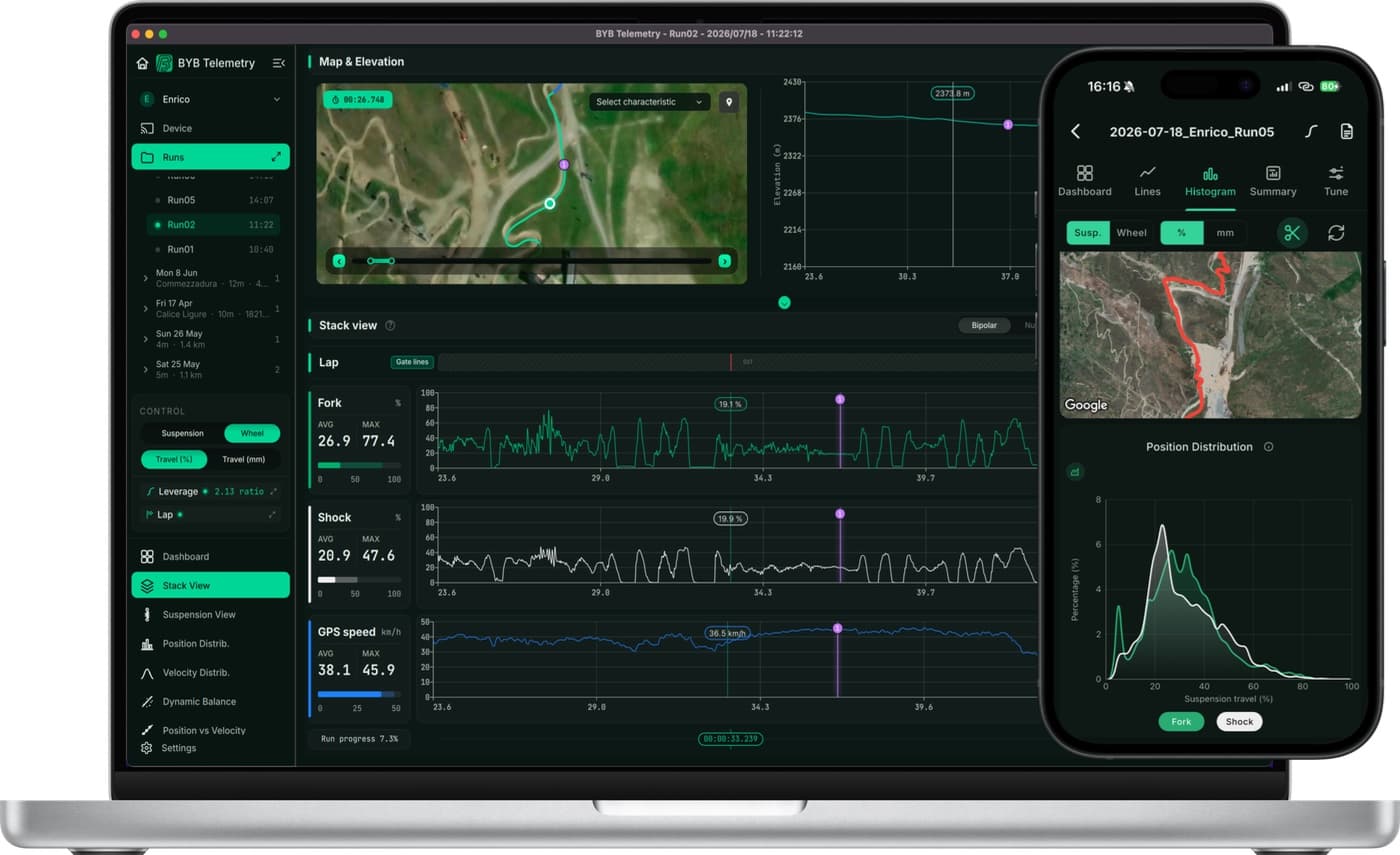The width and height of the screenshot is (1400, 855).
Task: Tap the scissors crop icon on phone
Action: 1292,233
